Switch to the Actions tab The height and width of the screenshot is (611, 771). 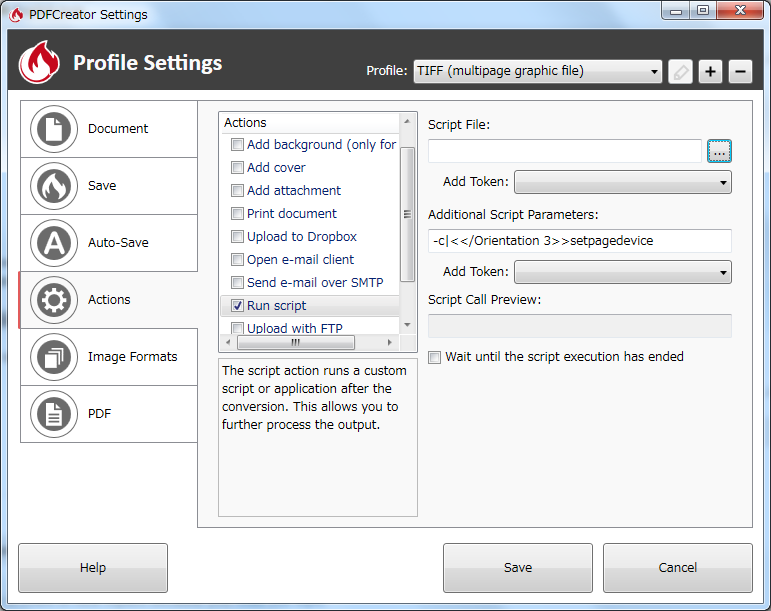click(x=109, y=300)
